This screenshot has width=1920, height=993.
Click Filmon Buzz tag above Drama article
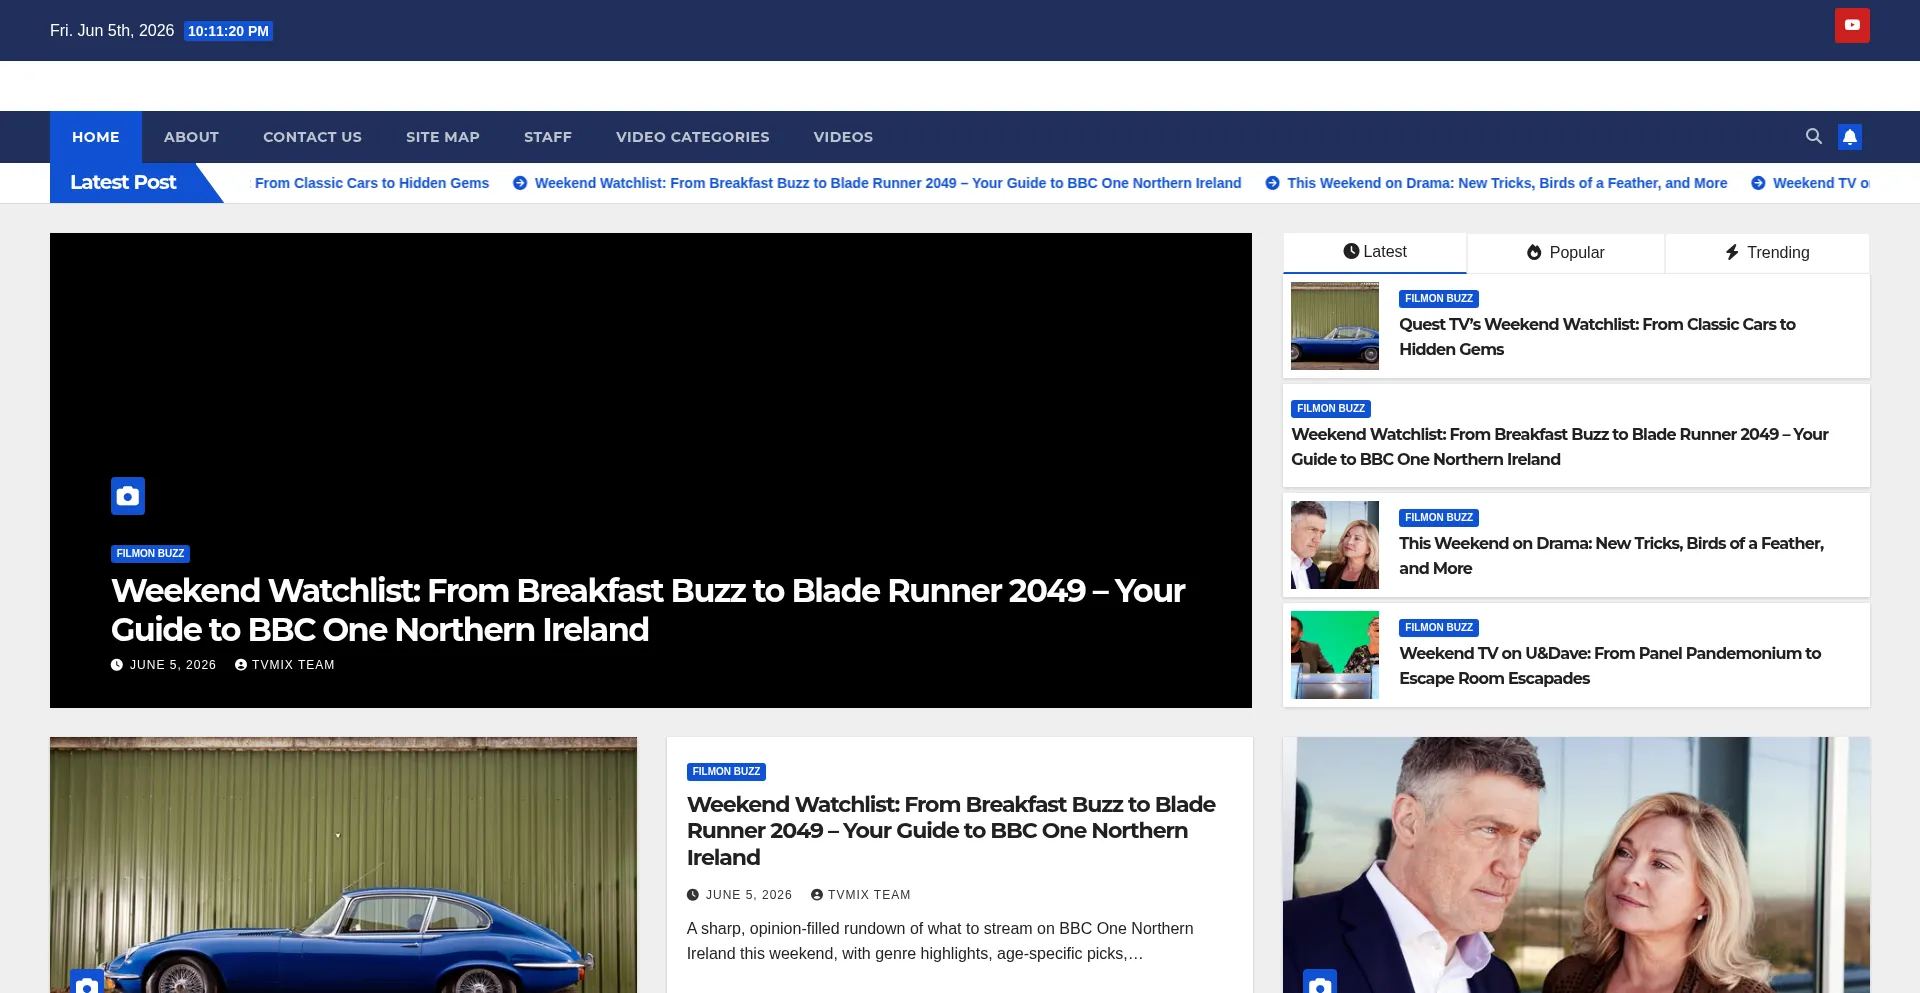point(1439,518)
